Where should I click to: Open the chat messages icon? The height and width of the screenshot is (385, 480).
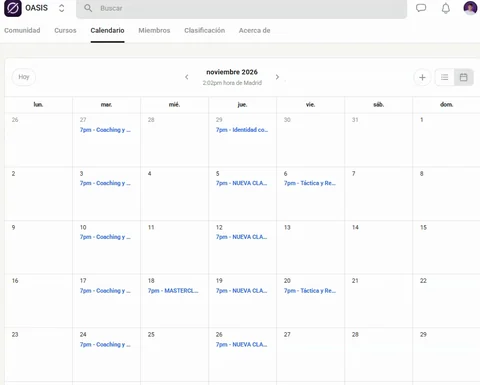click(421, 8)
